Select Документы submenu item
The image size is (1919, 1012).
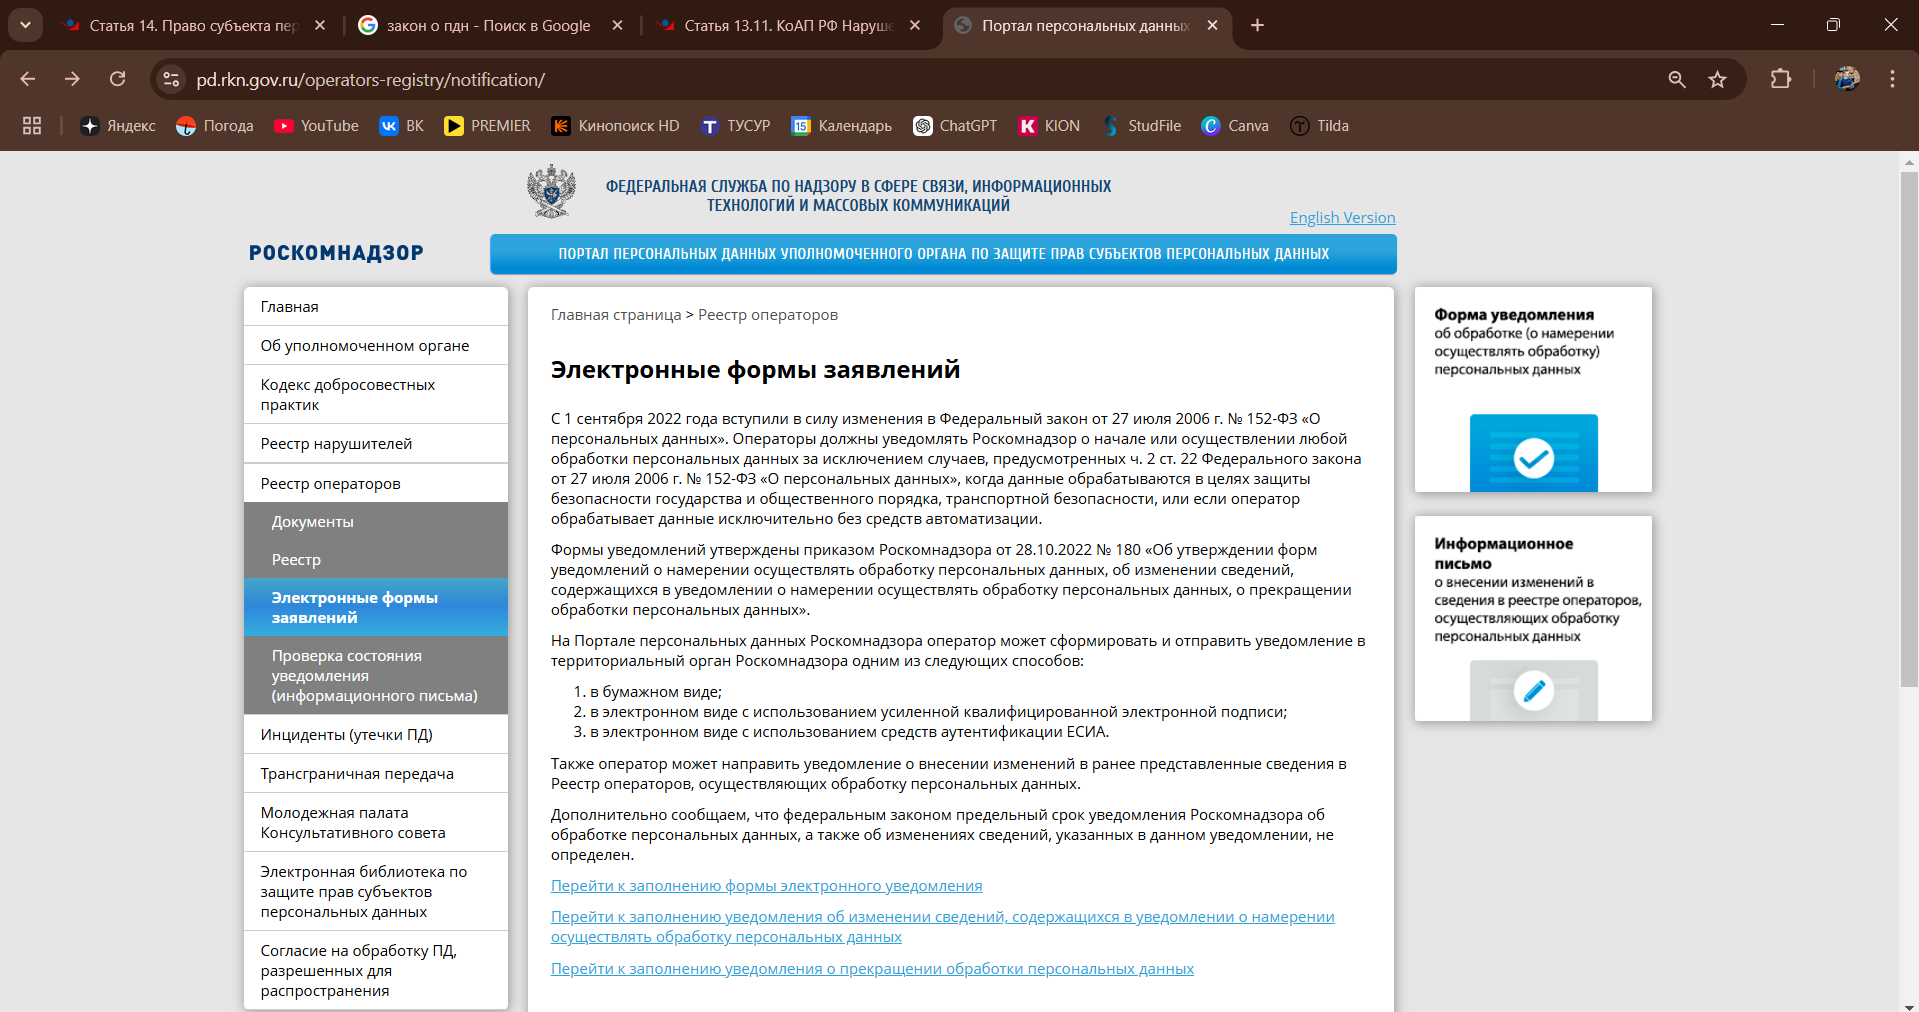pyautogui.click(x=376, y=522)
